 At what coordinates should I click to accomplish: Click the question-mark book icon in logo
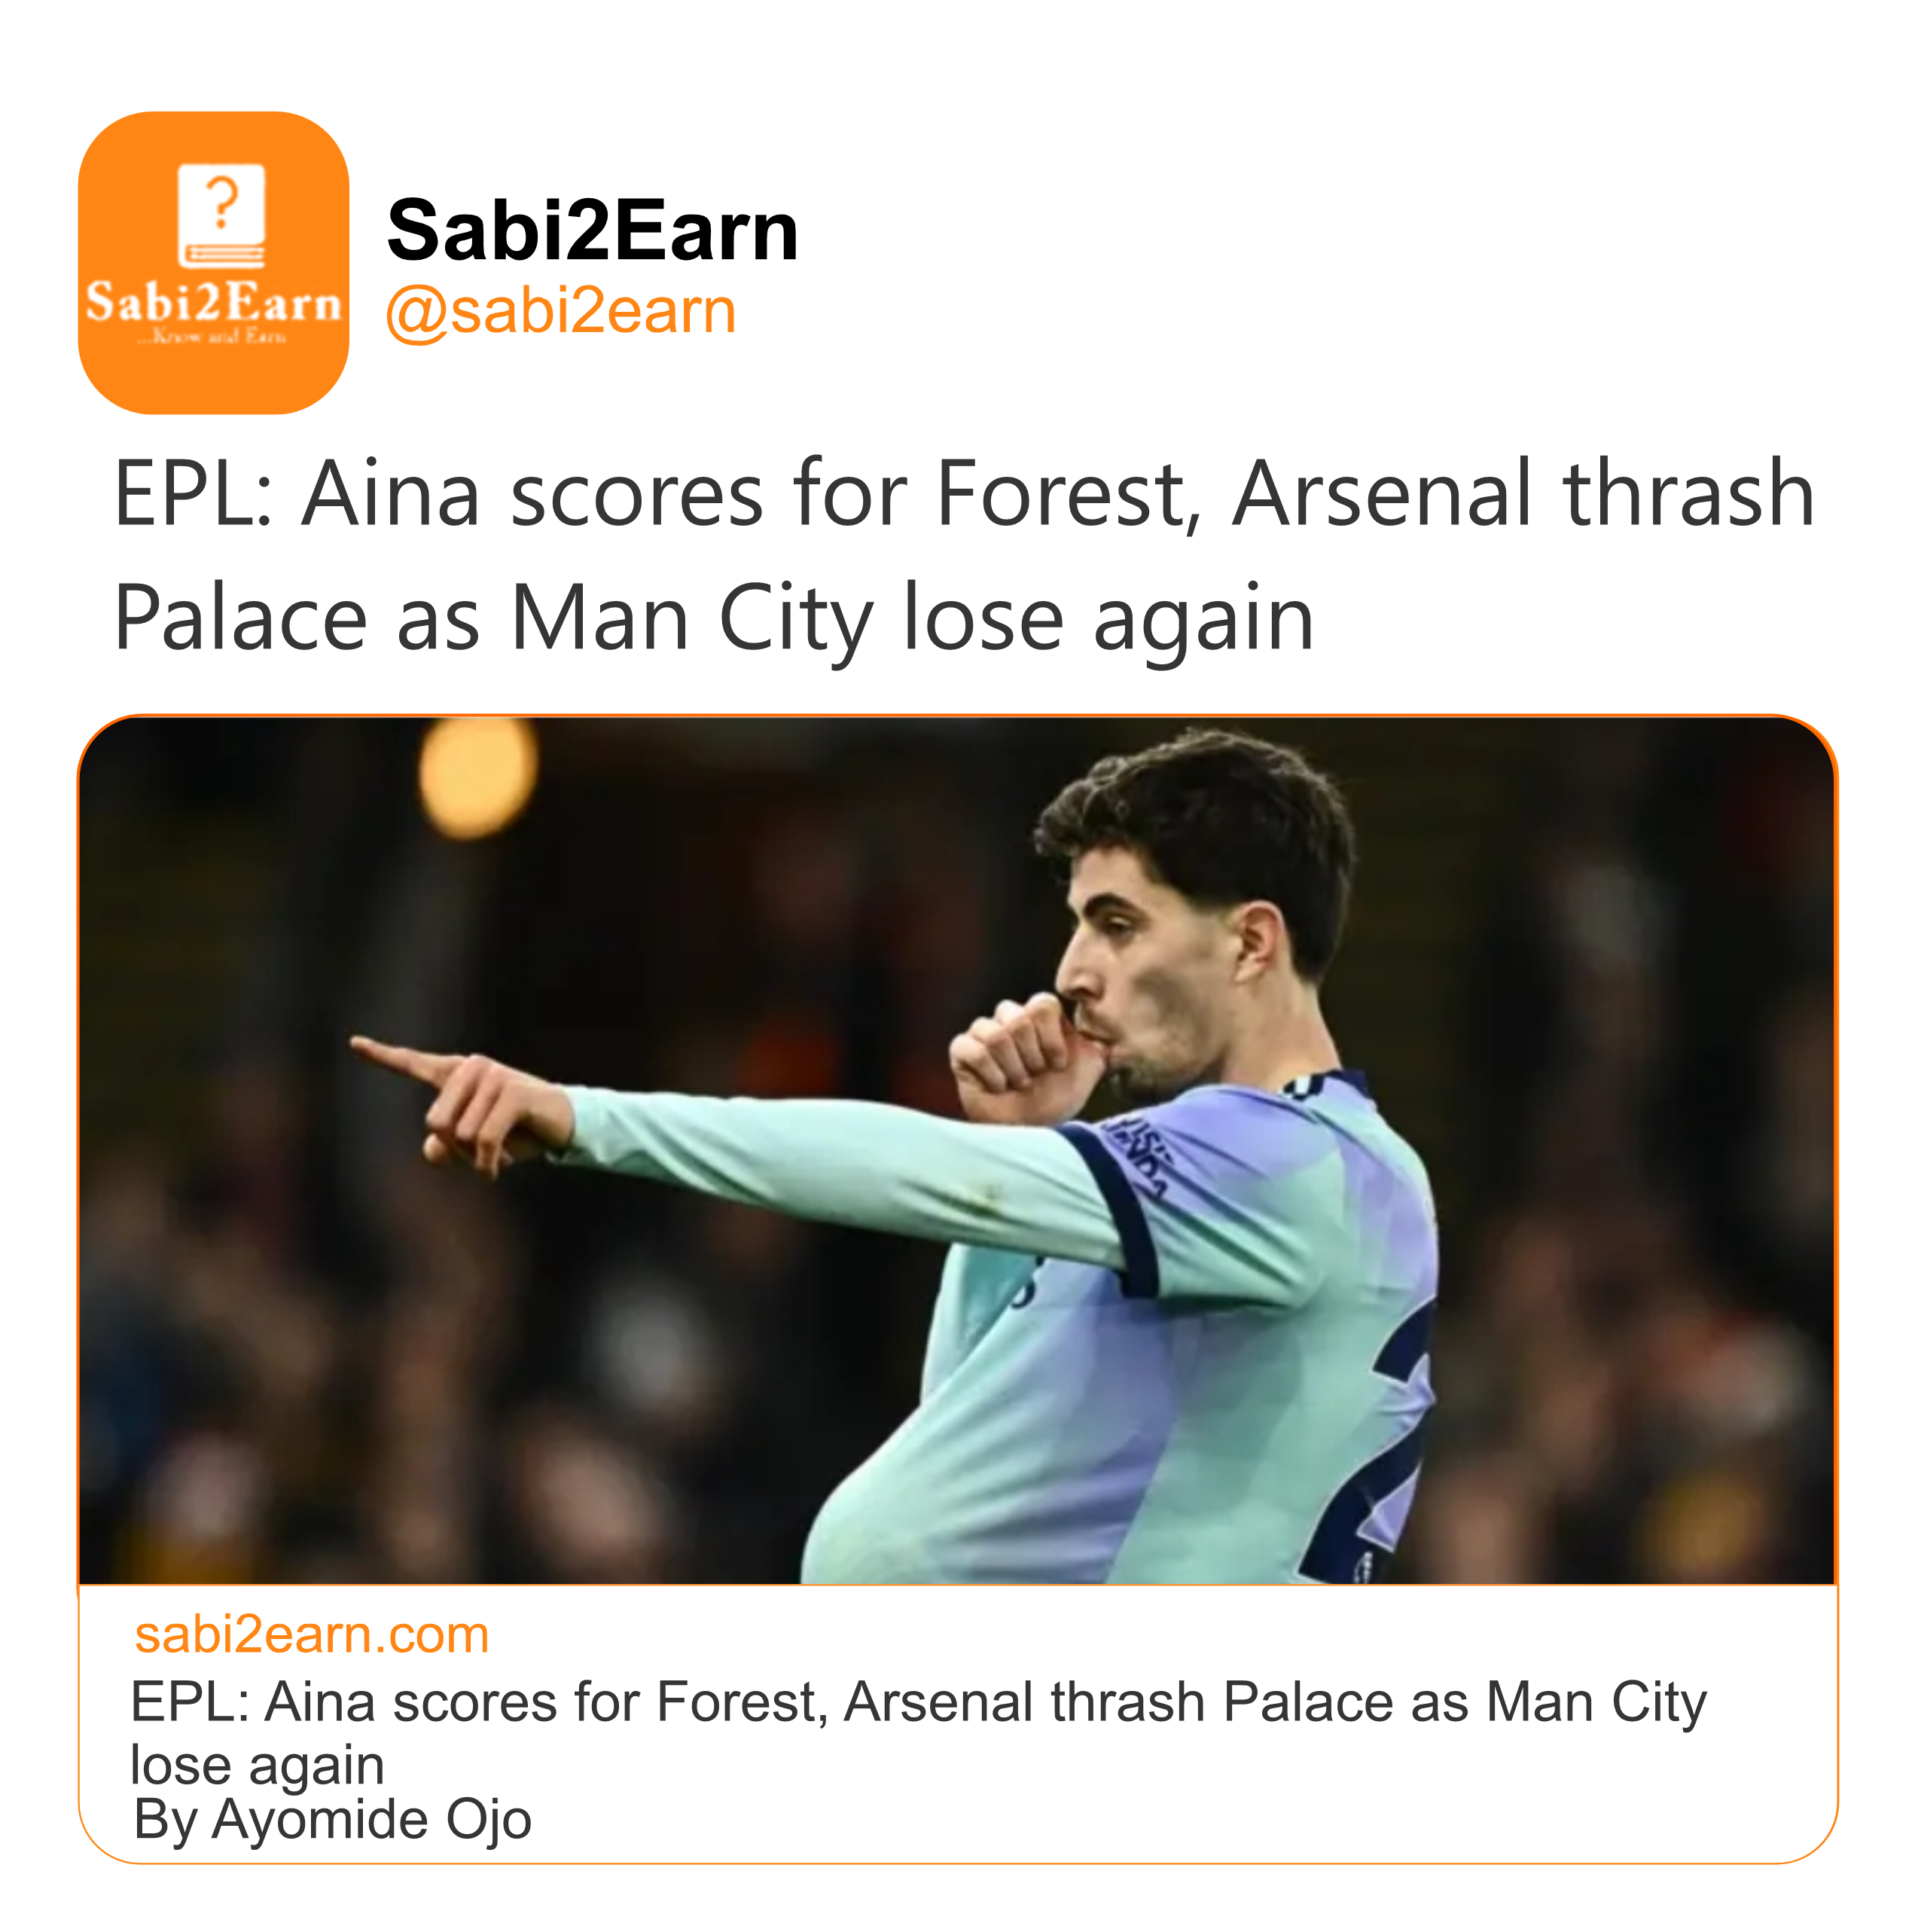(x=221, y=216)
